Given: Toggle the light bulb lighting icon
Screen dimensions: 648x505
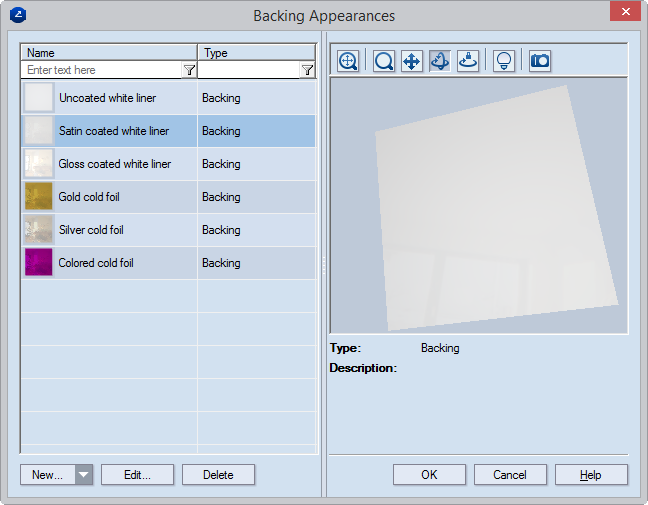Looking at the screenshot, I should (504, 61).
